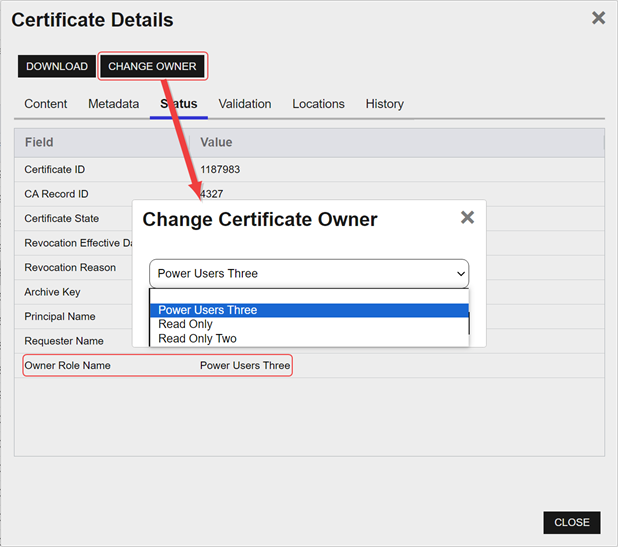
Task: Close the Certificate Details dialog with X
Action: click(598, 18)
